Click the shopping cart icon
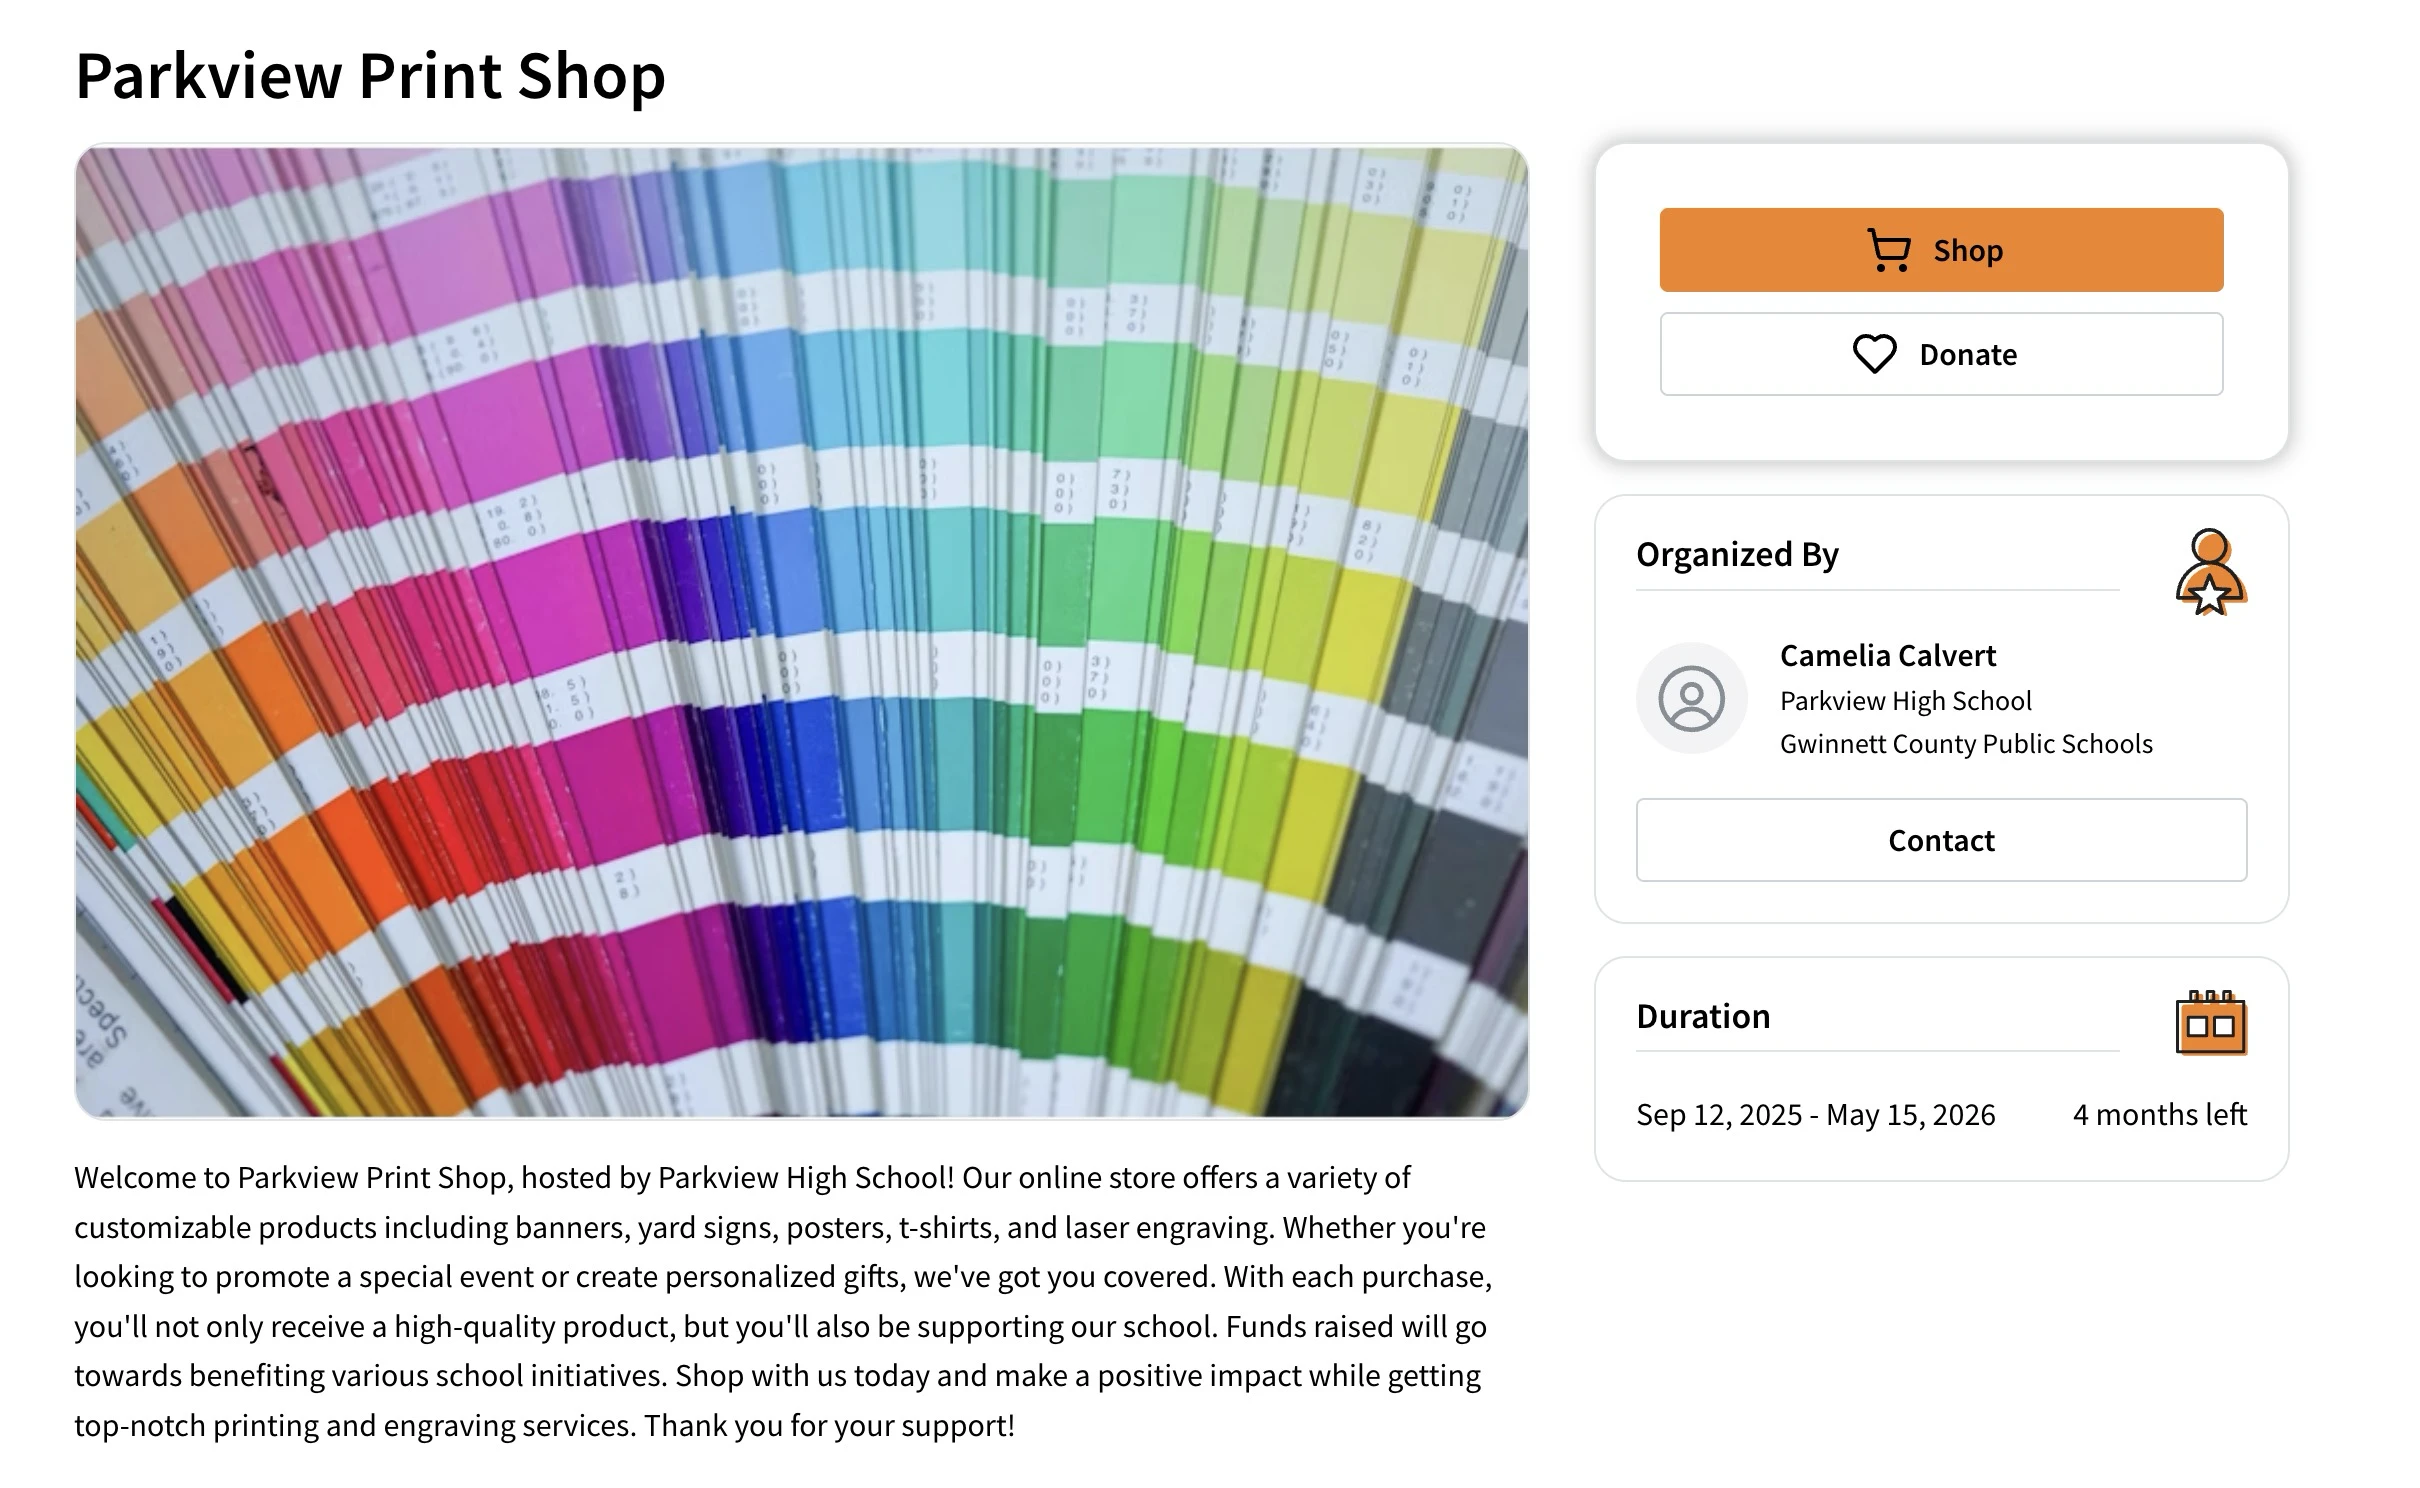The image size is (2420, 1488). click(x=1888, y=250)
